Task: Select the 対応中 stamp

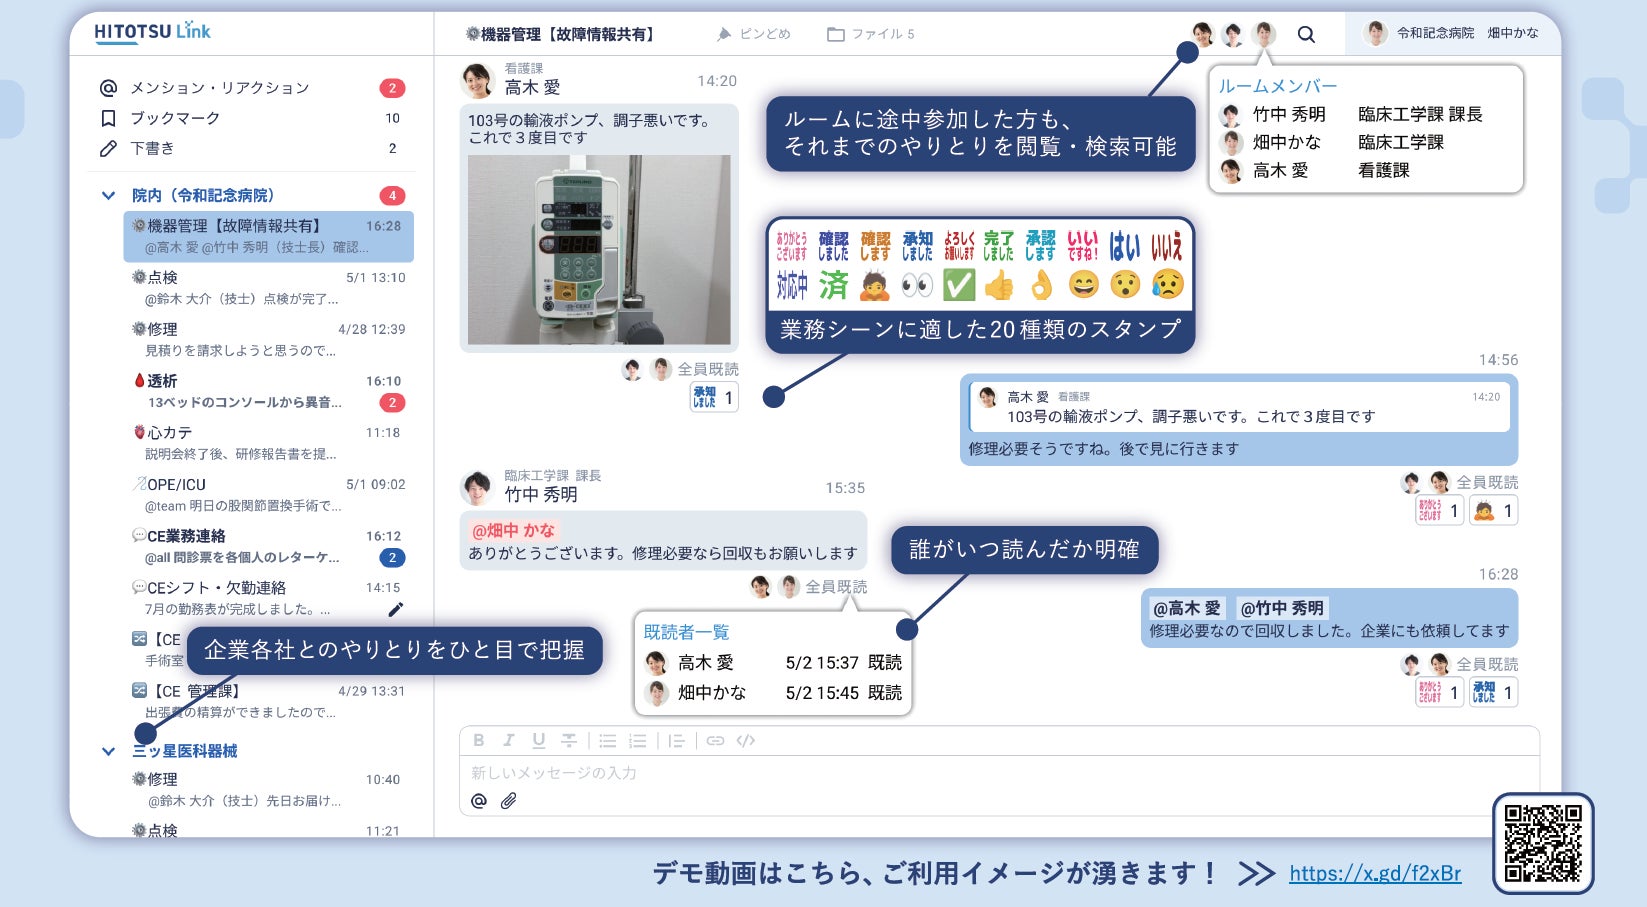Action: (791, 286)
